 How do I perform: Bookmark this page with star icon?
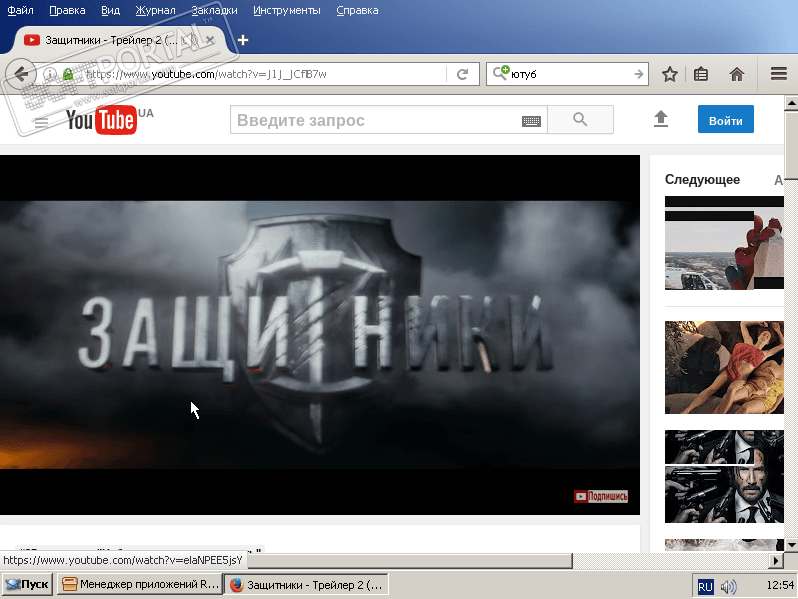tap(670, 74)
